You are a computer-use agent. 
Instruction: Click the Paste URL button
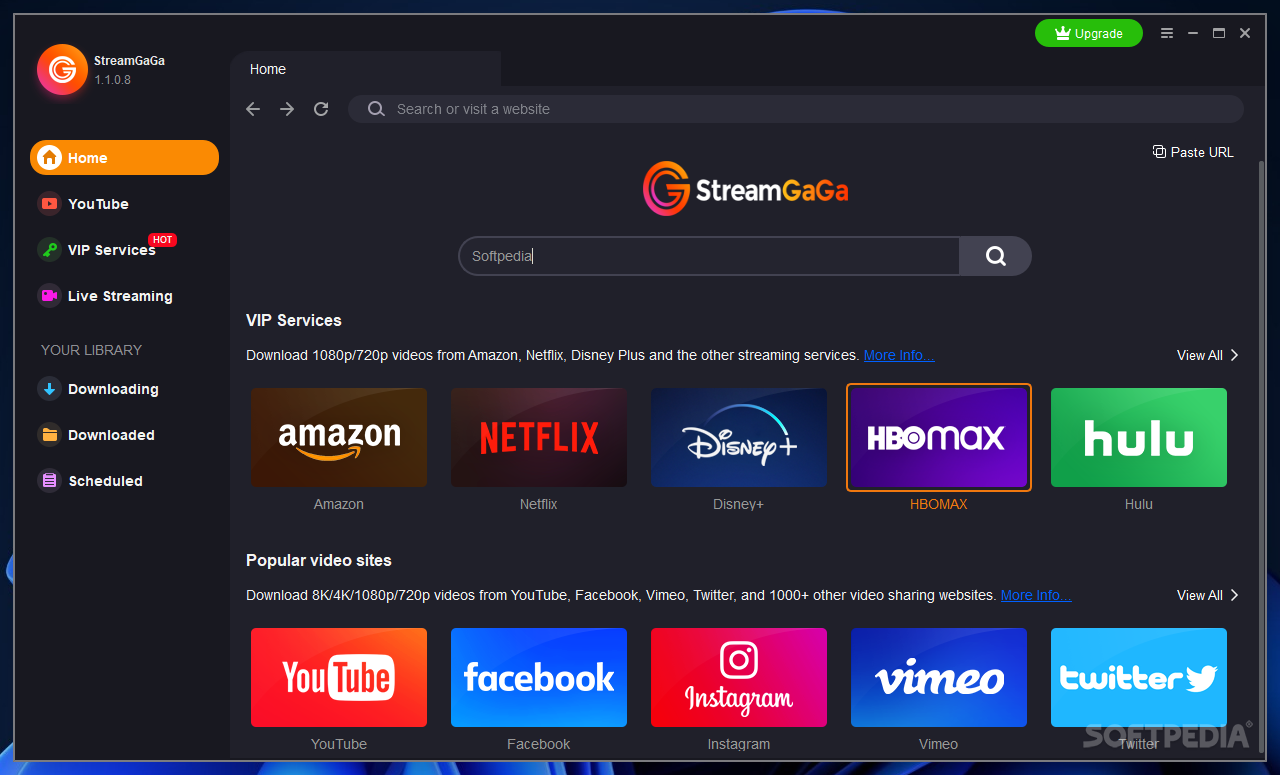coord(1193,152)
